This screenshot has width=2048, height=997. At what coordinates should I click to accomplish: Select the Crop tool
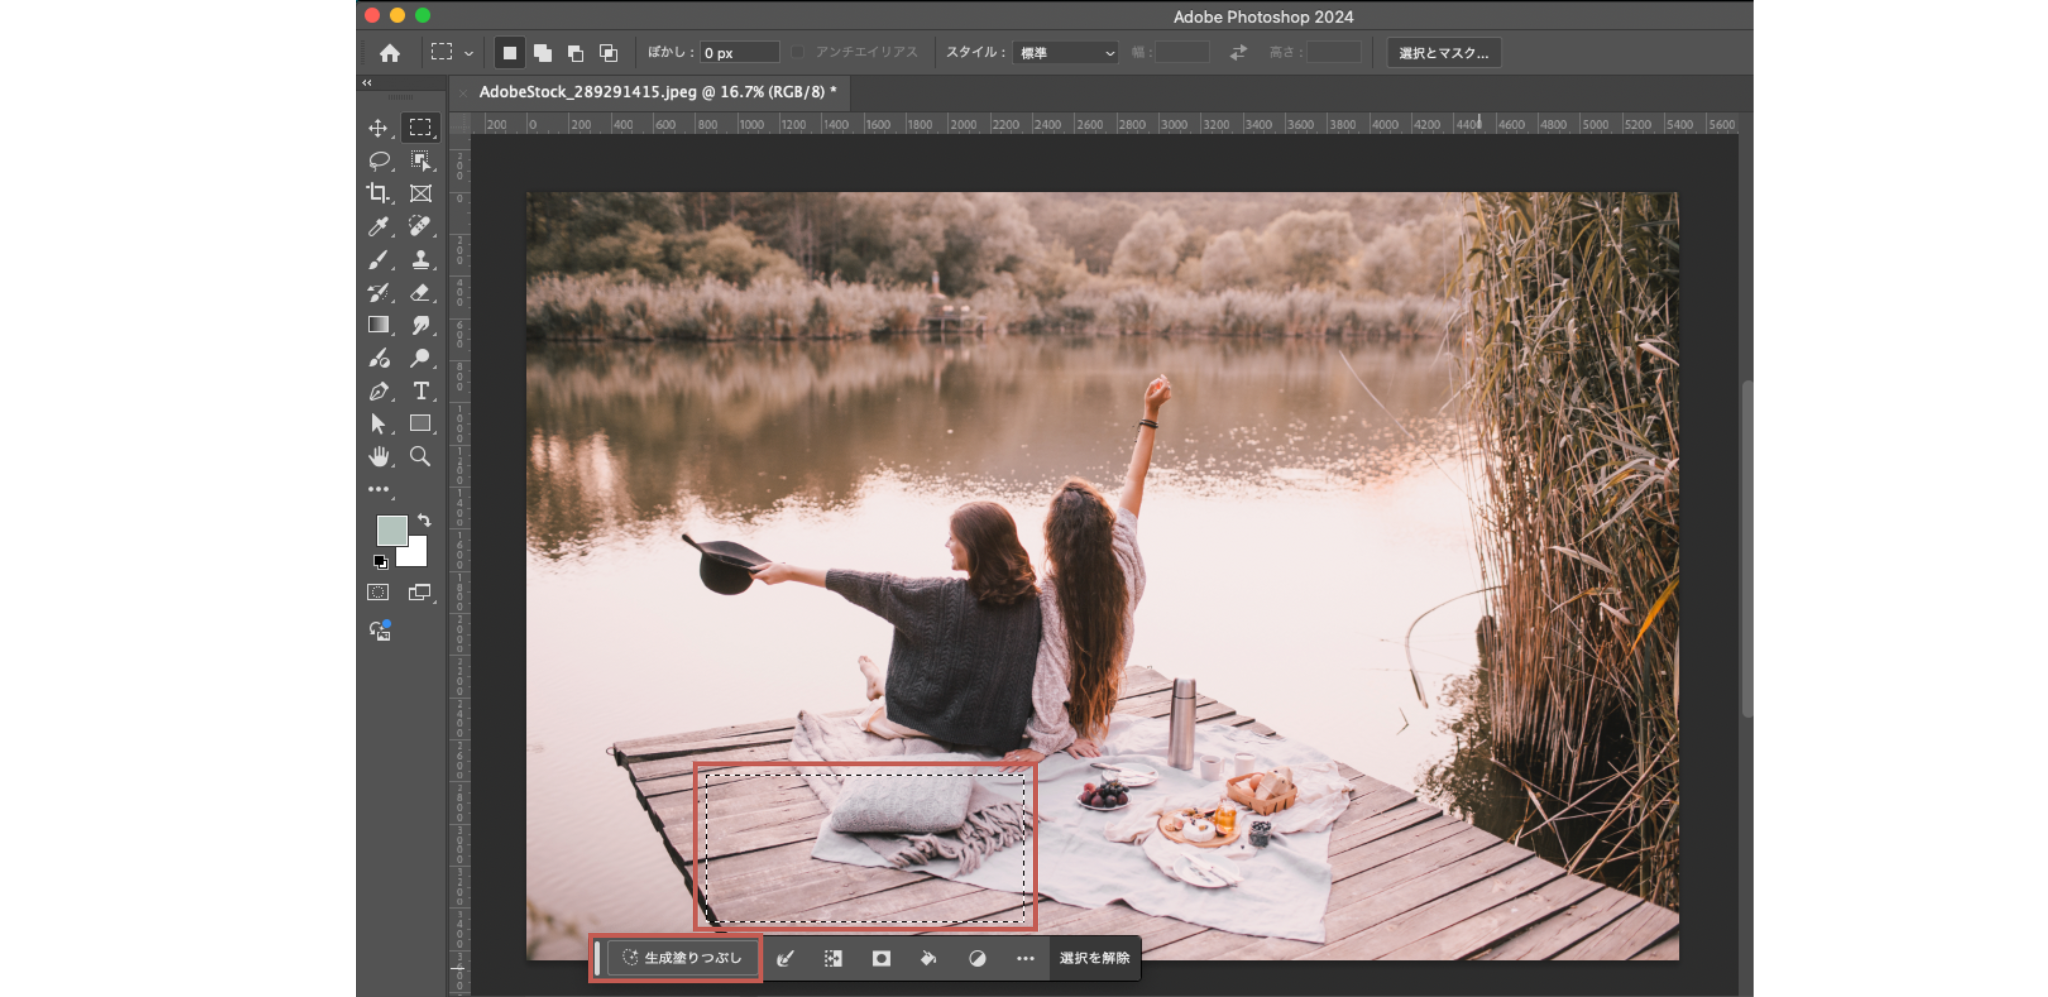coord(378,193)
